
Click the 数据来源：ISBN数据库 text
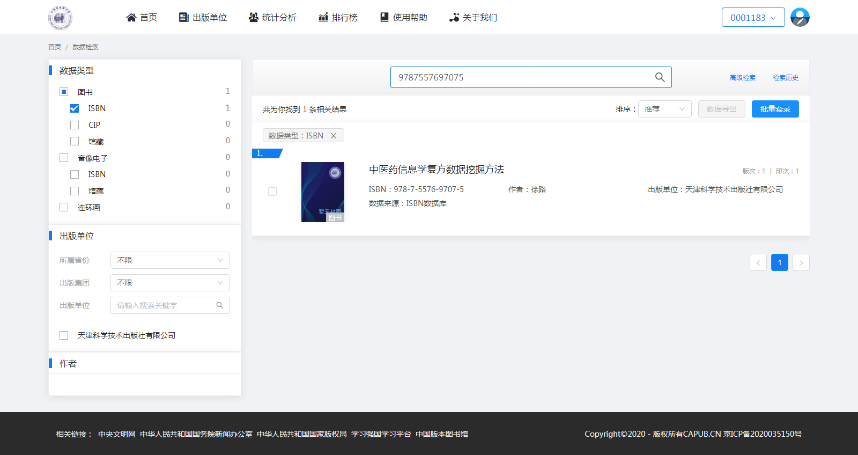coord(408,203)
